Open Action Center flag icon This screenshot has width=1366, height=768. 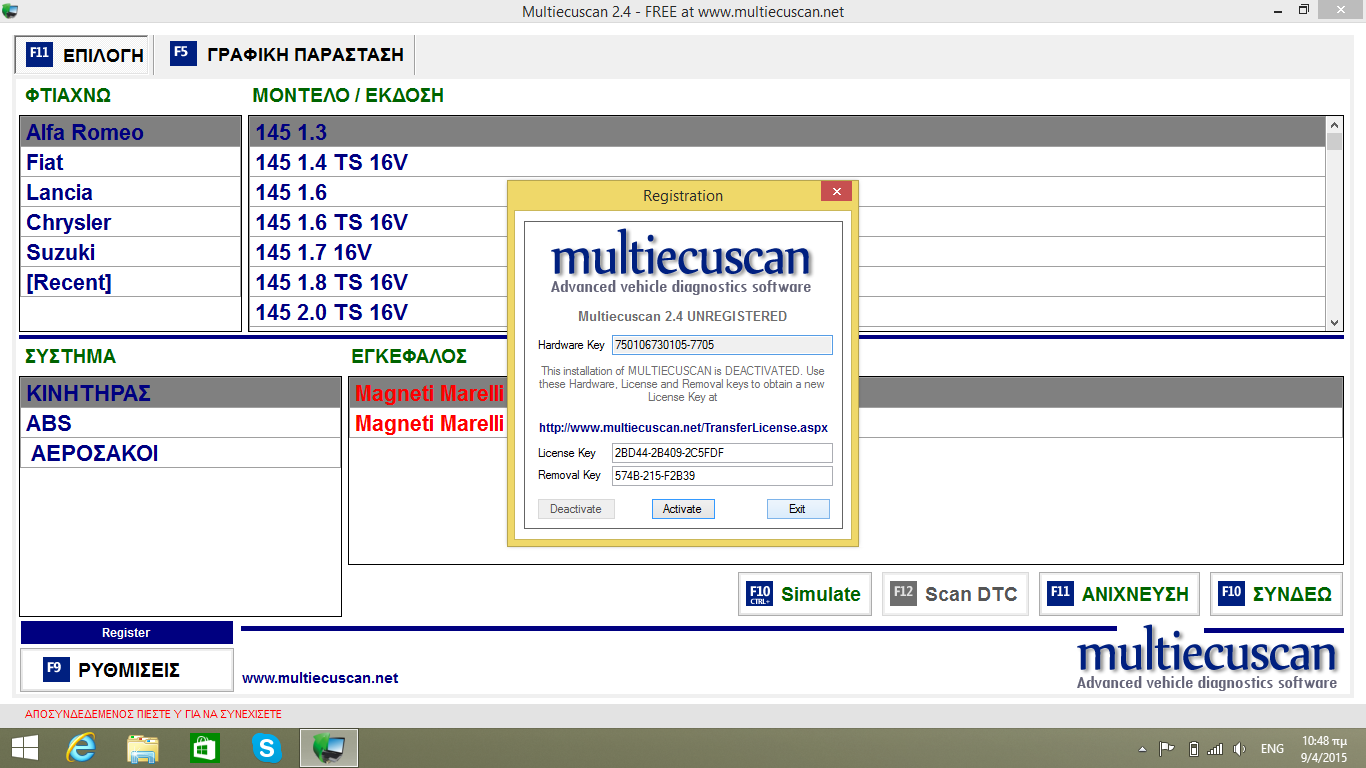point(1166,748)
